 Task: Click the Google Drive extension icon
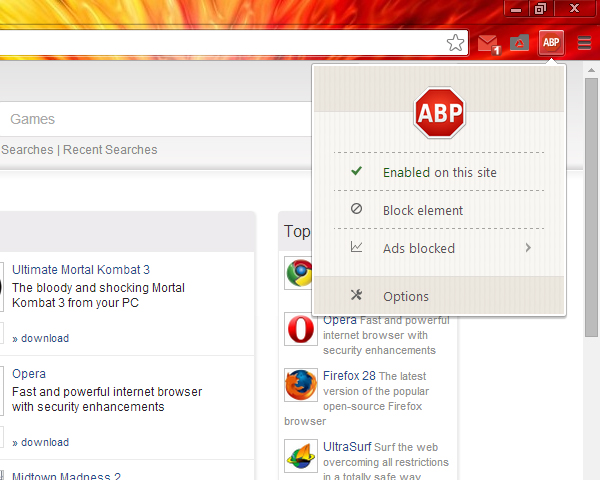click(519, 43)
